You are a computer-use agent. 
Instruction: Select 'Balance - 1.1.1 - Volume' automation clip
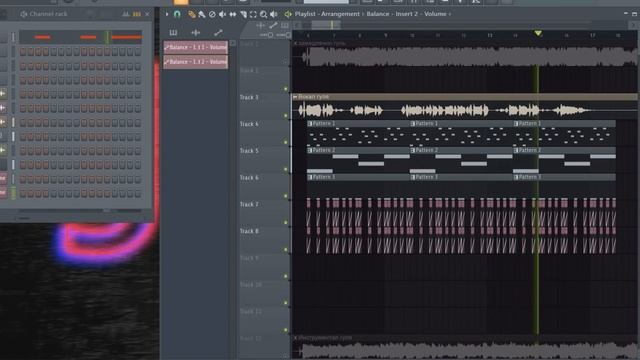[196, 47]
